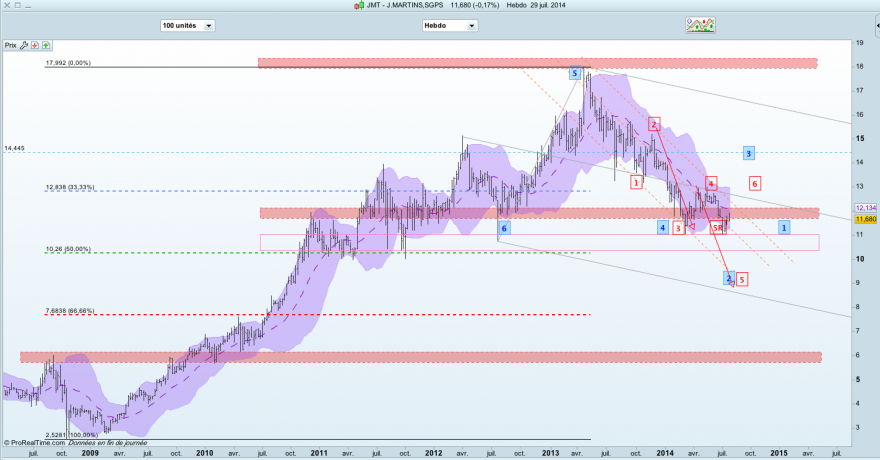Expand the side panel arrow at right edge
This screenshot has width=880, height=460.
(x=877, y=26)
